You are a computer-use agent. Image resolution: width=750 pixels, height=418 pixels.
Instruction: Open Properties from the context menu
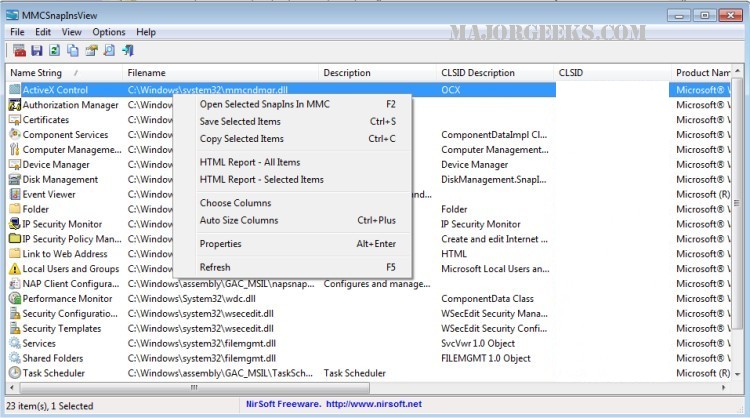292,243
